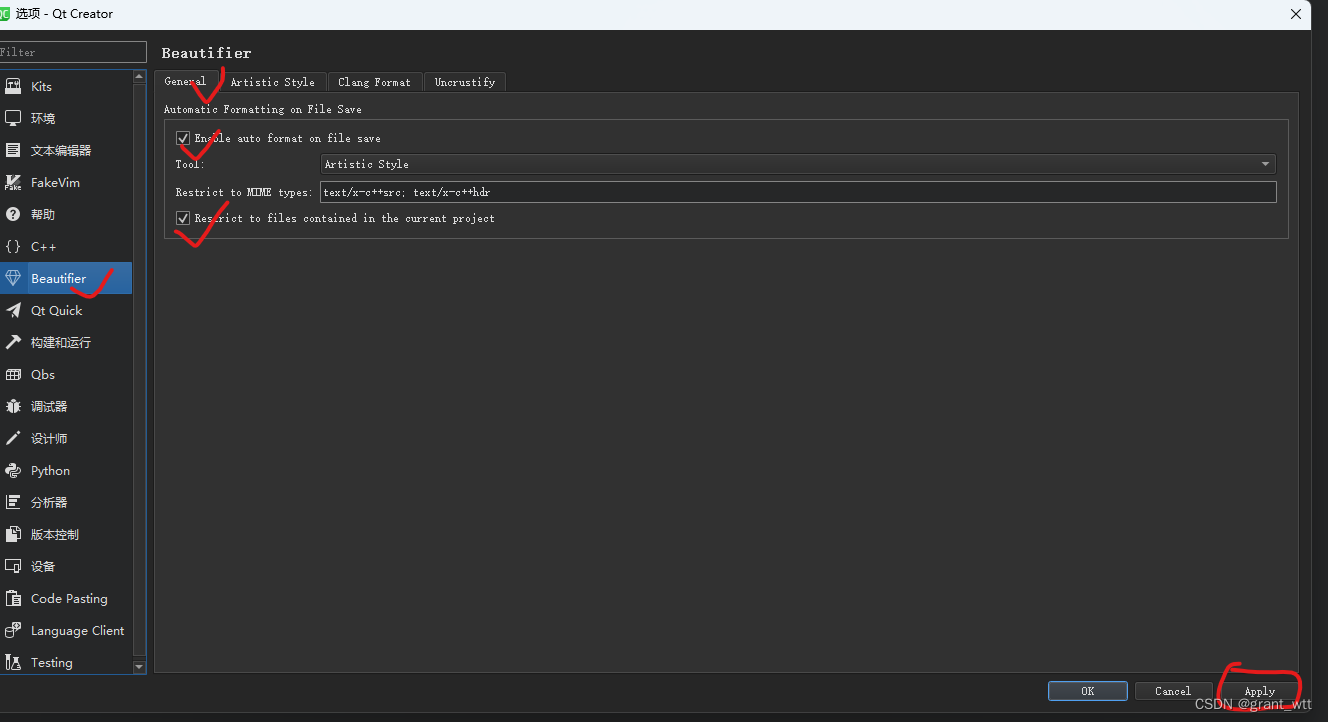This screenshot has height=722, width=1328.
Task: Select the Language Client label
Action: point(78,631)
